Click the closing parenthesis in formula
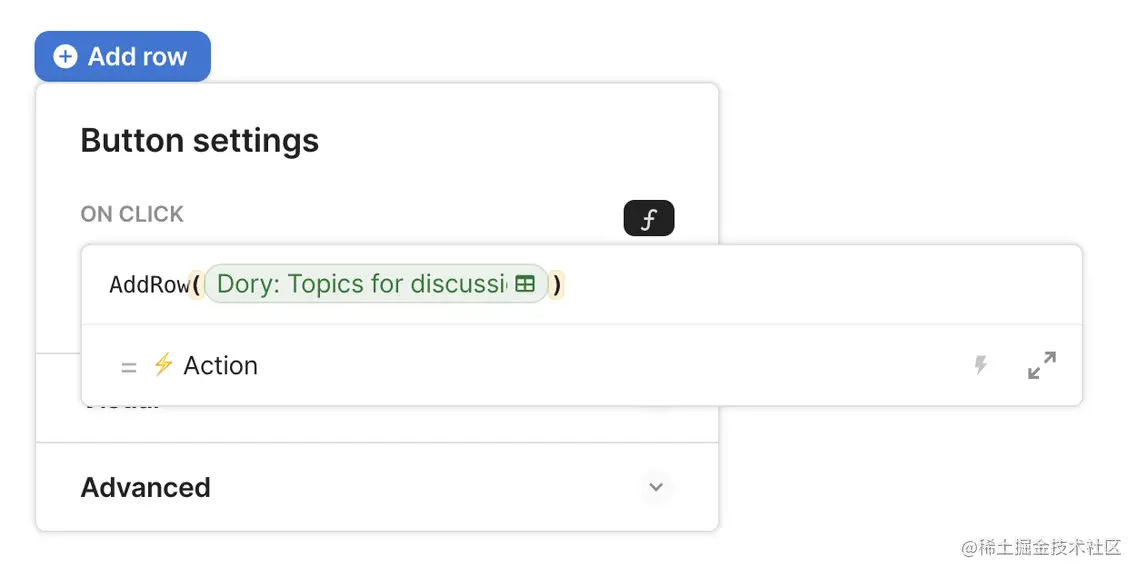 (558, 285)
